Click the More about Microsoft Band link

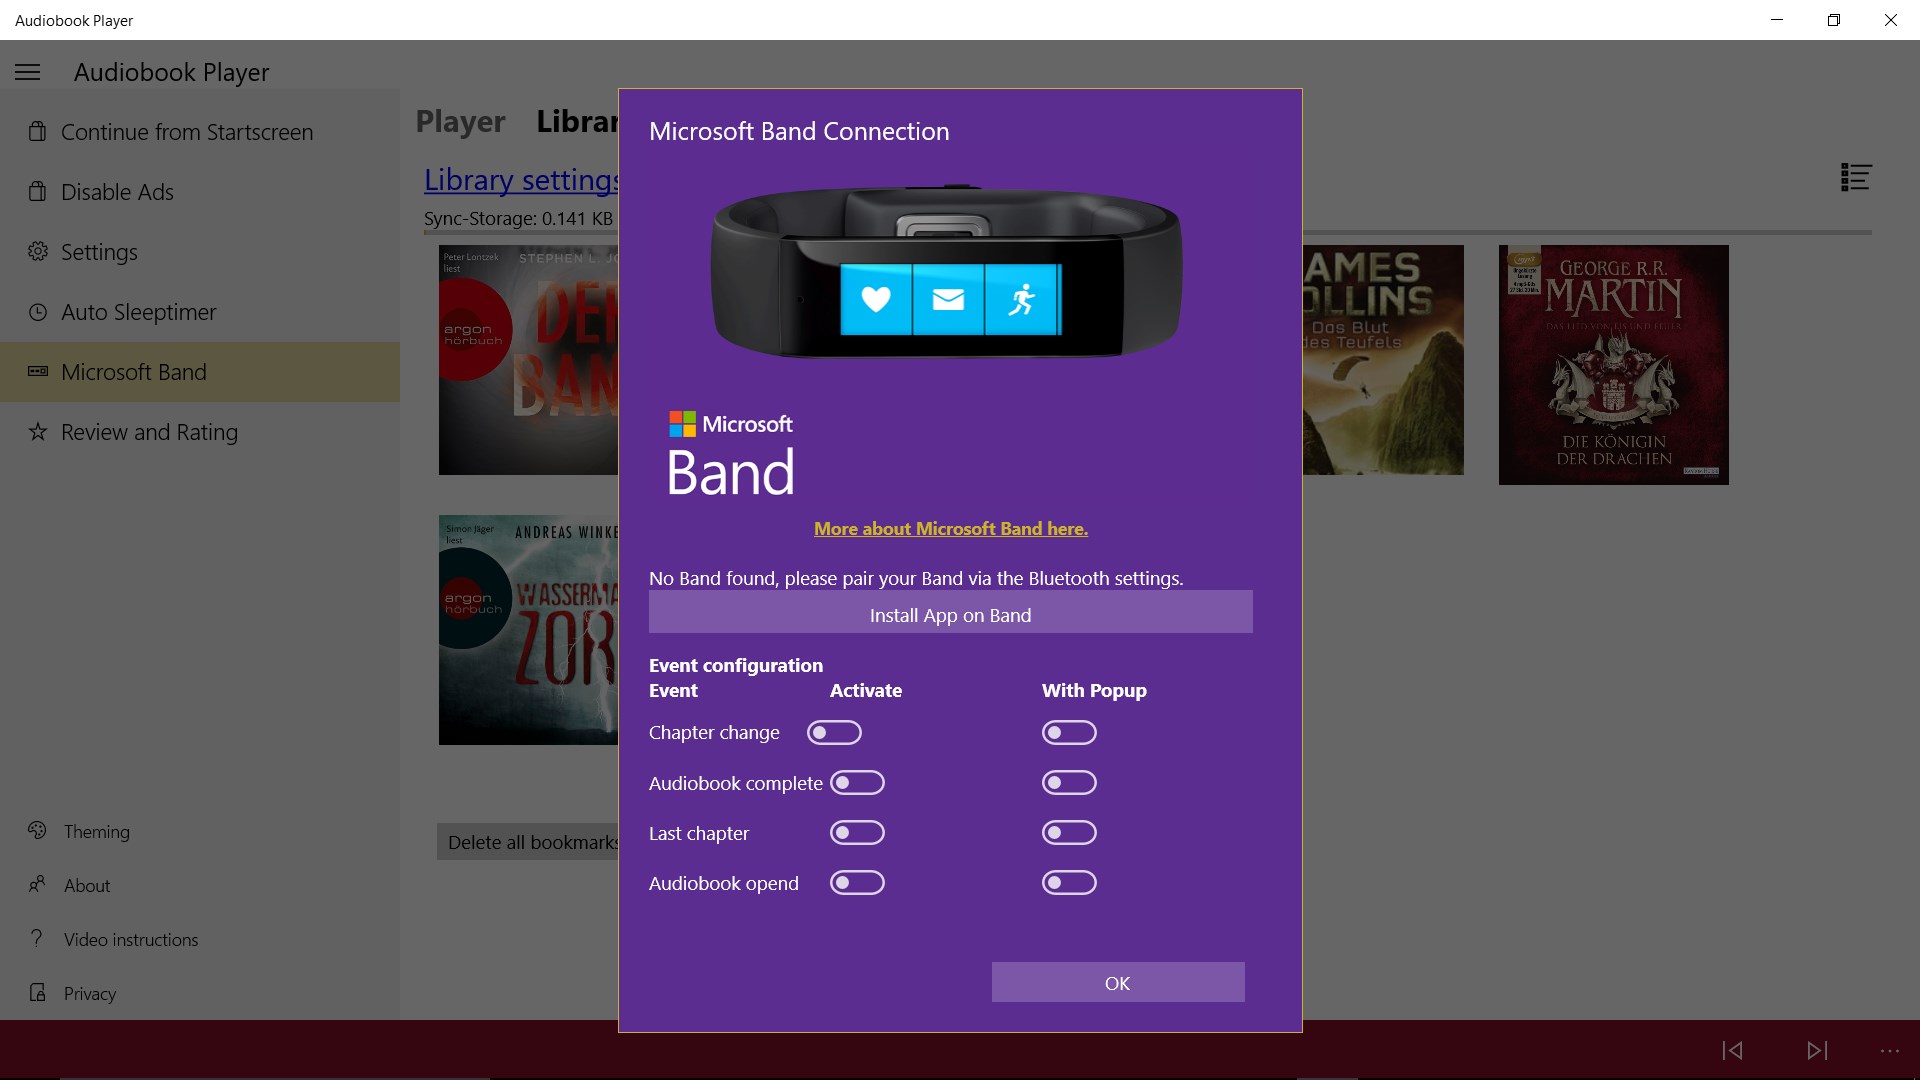pos(950,528)
